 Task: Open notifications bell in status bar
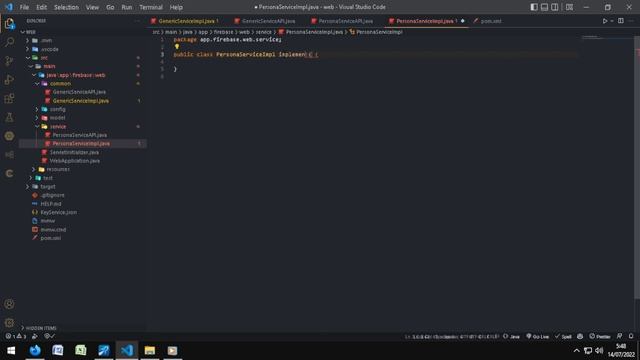631,336
